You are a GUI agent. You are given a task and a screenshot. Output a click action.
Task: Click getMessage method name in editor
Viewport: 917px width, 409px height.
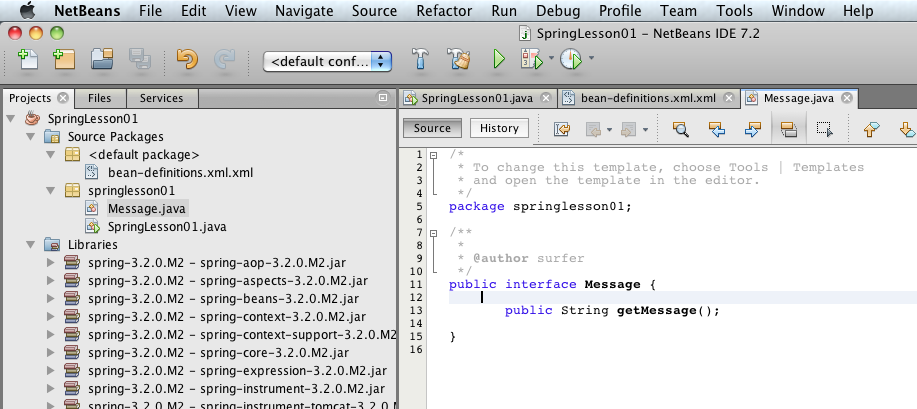657,310
